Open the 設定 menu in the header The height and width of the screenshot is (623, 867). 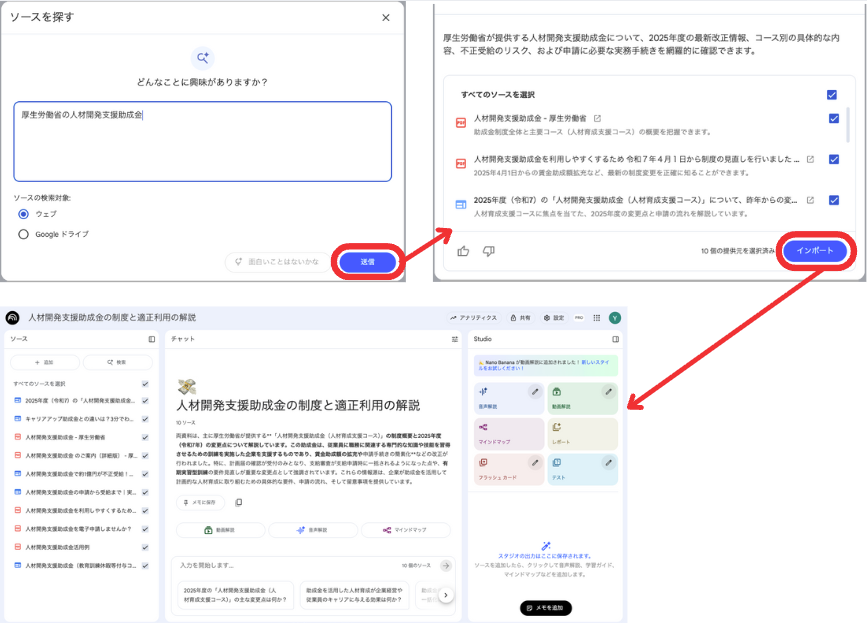554,317
